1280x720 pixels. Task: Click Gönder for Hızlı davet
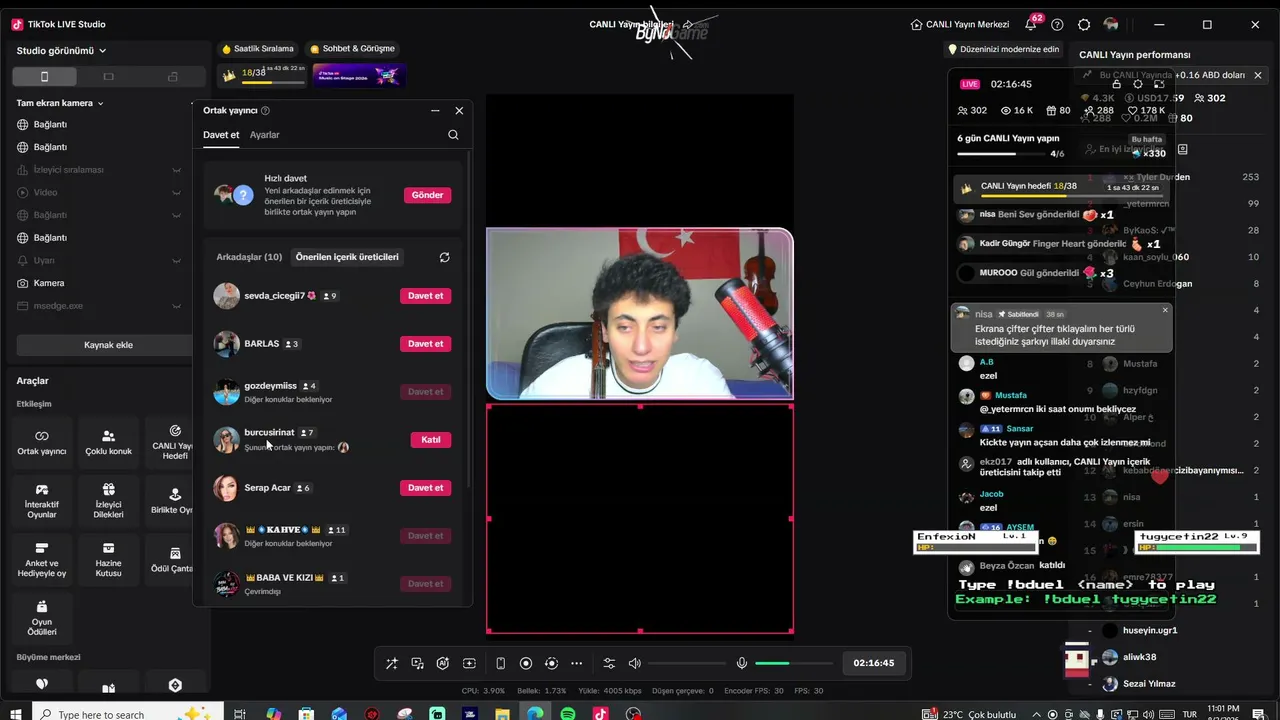[427, 195]
